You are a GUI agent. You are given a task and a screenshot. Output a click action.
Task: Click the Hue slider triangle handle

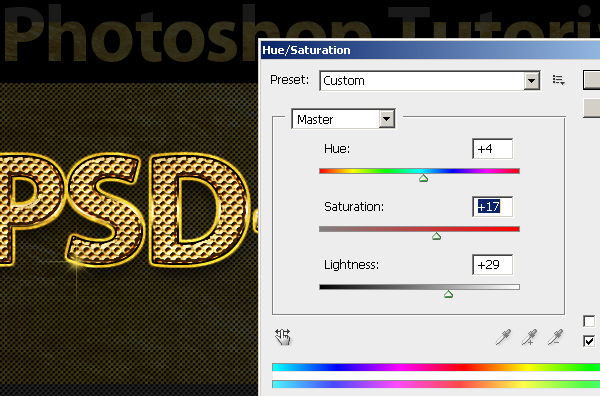pos(423,178)
